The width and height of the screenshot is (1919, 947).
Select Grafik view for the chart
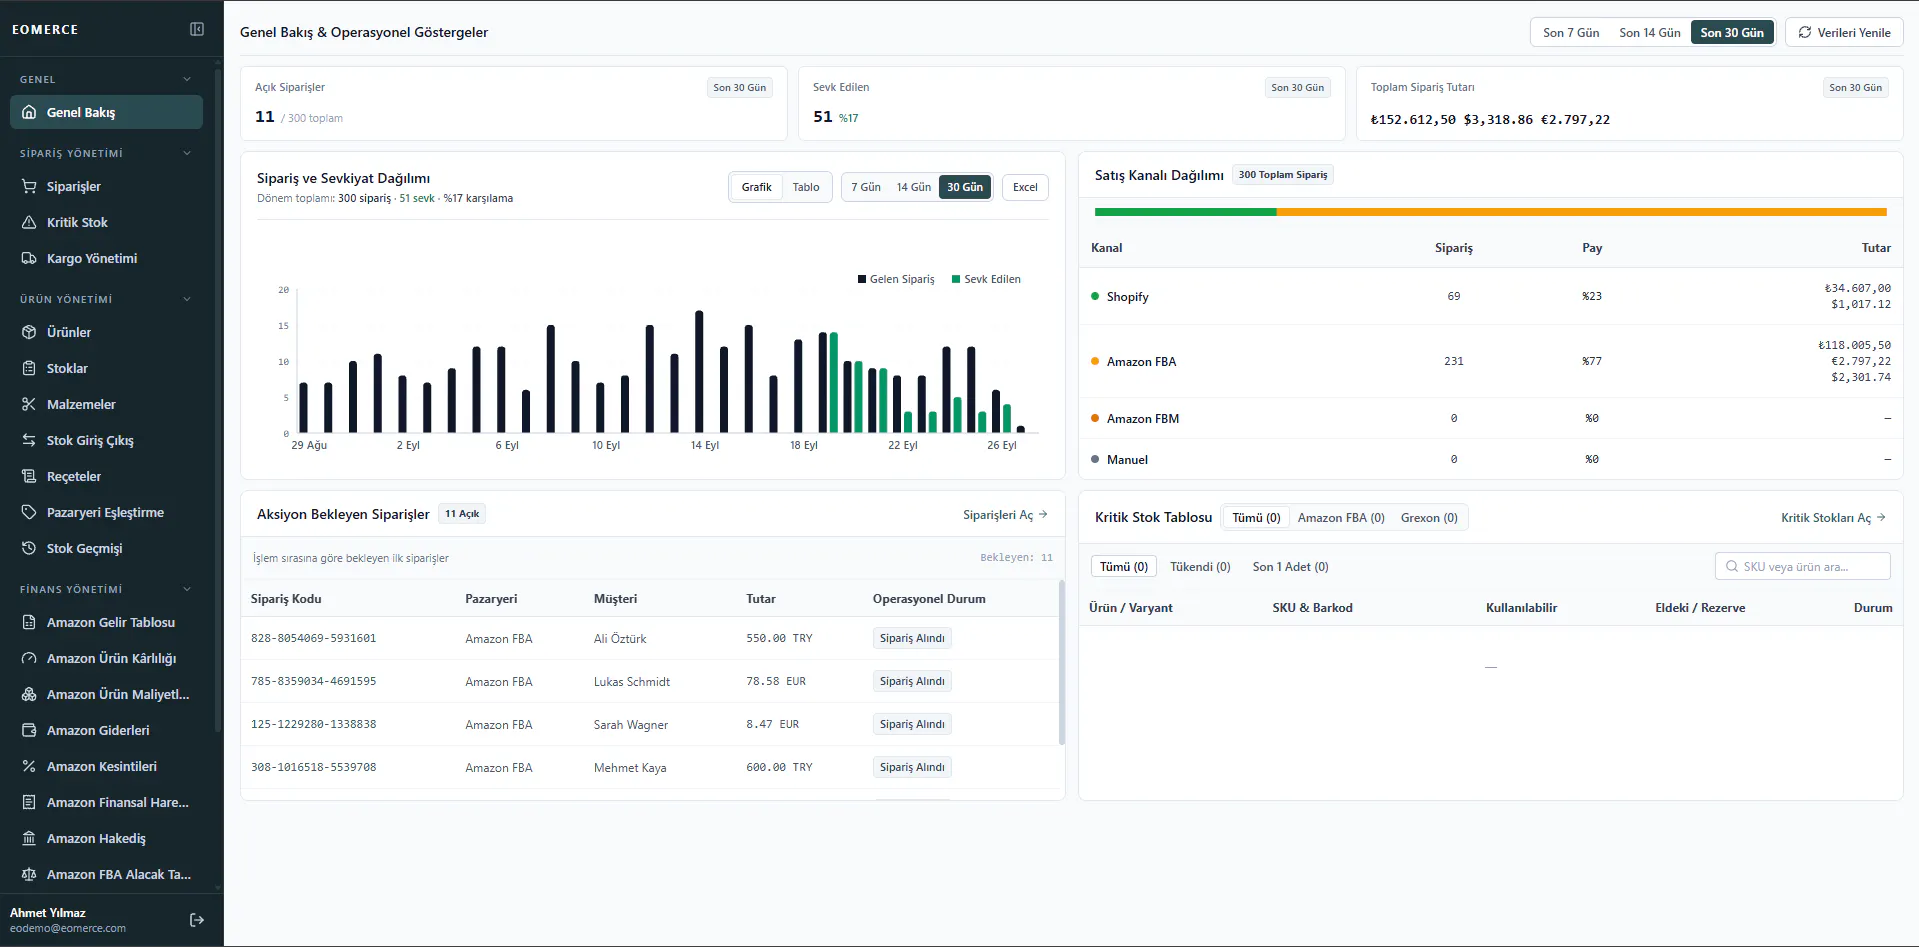click(757, 187)
